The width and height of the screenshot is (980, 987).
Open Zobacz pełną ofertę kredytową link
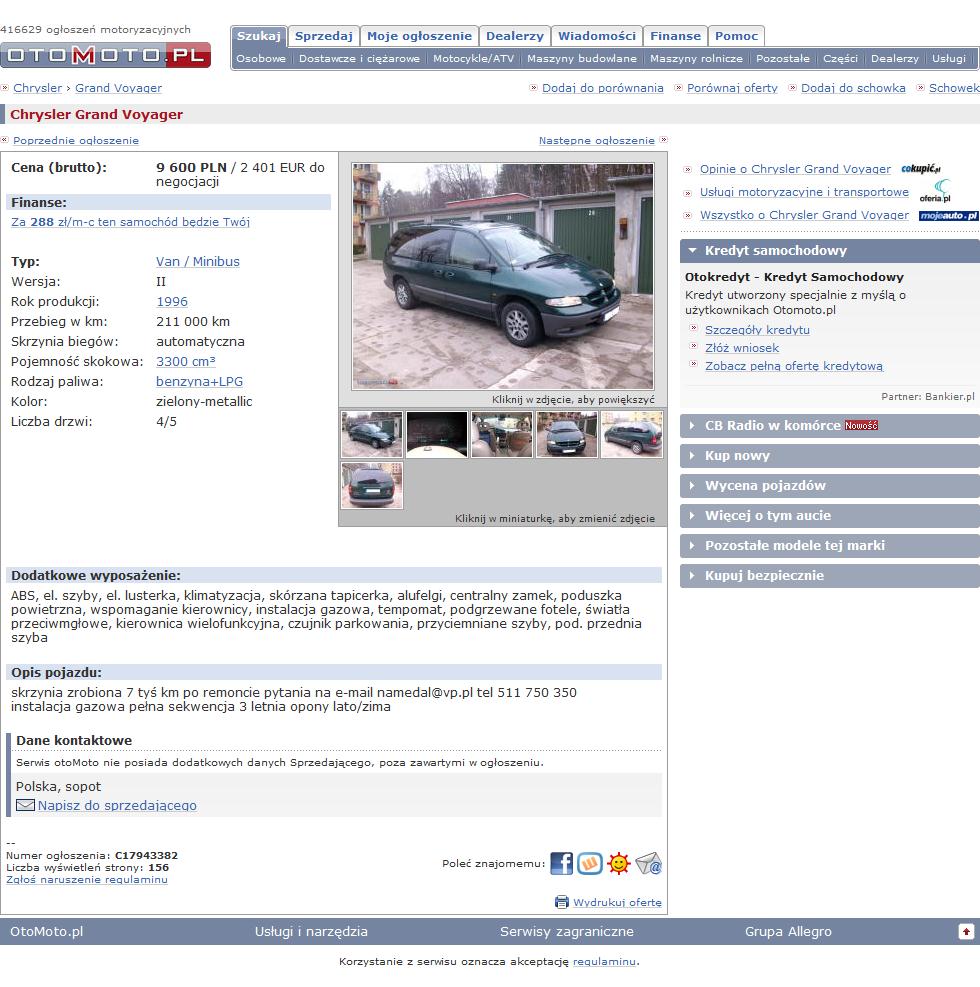794,366
